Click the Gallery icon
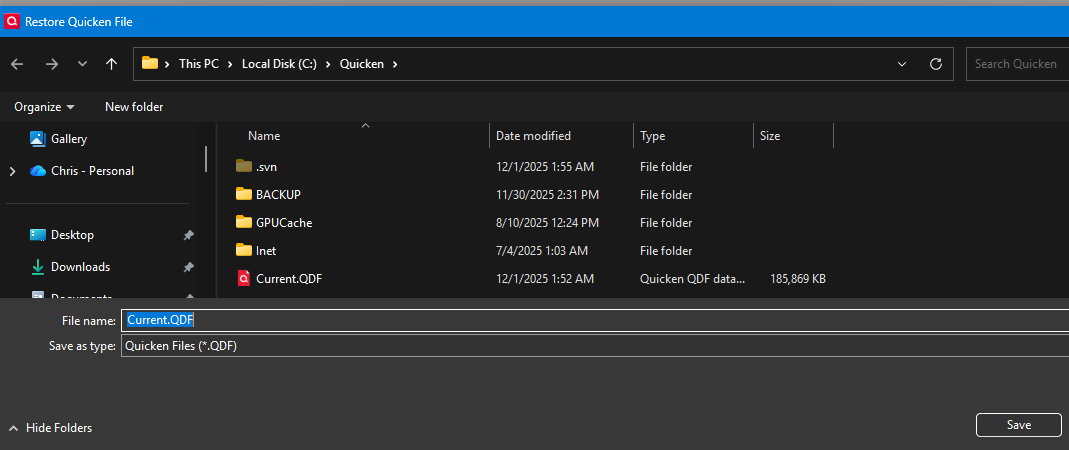 37,138
